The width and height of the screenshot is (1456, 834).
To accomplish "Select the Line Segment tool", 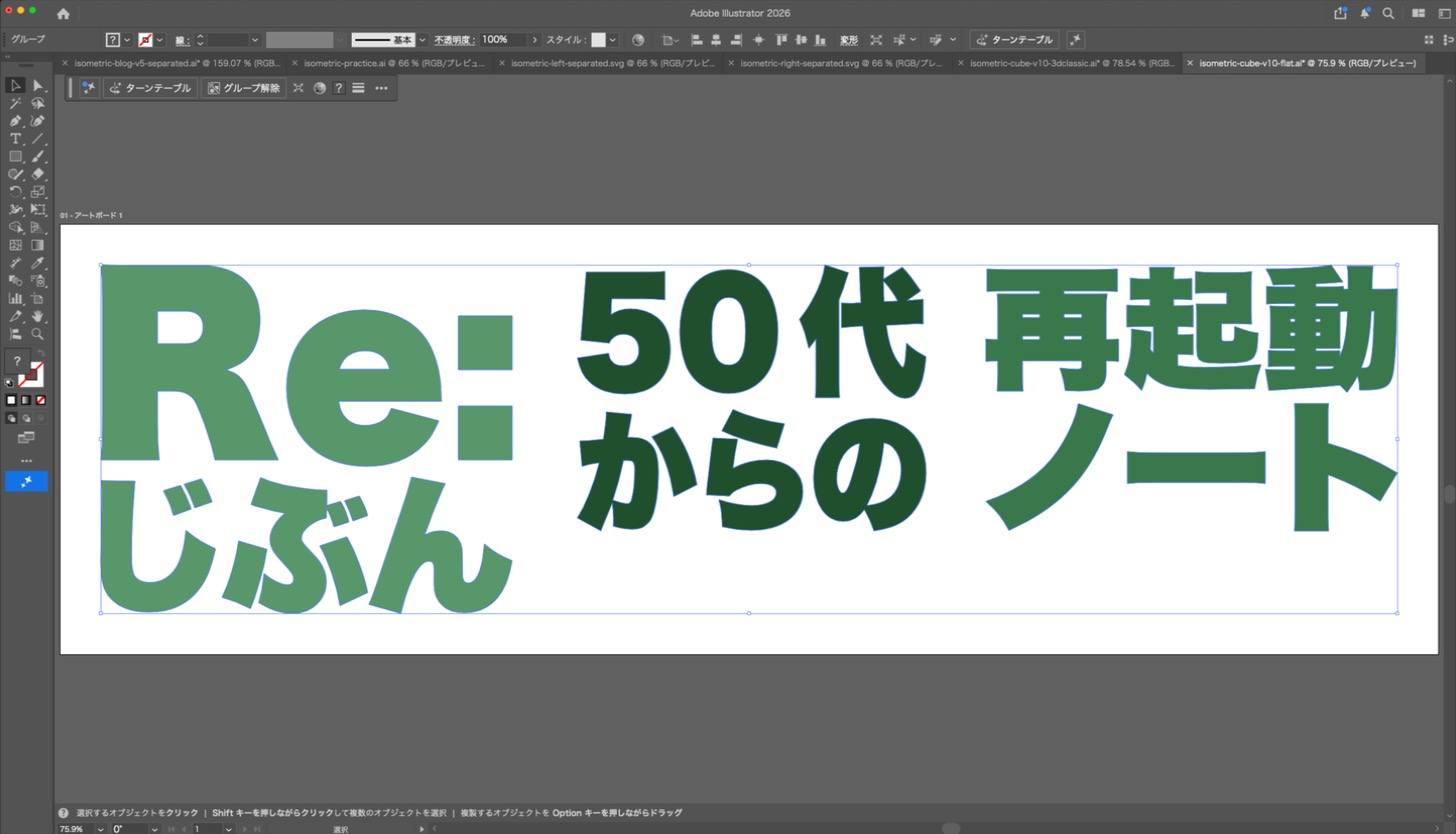I will [x=38, y=139].
